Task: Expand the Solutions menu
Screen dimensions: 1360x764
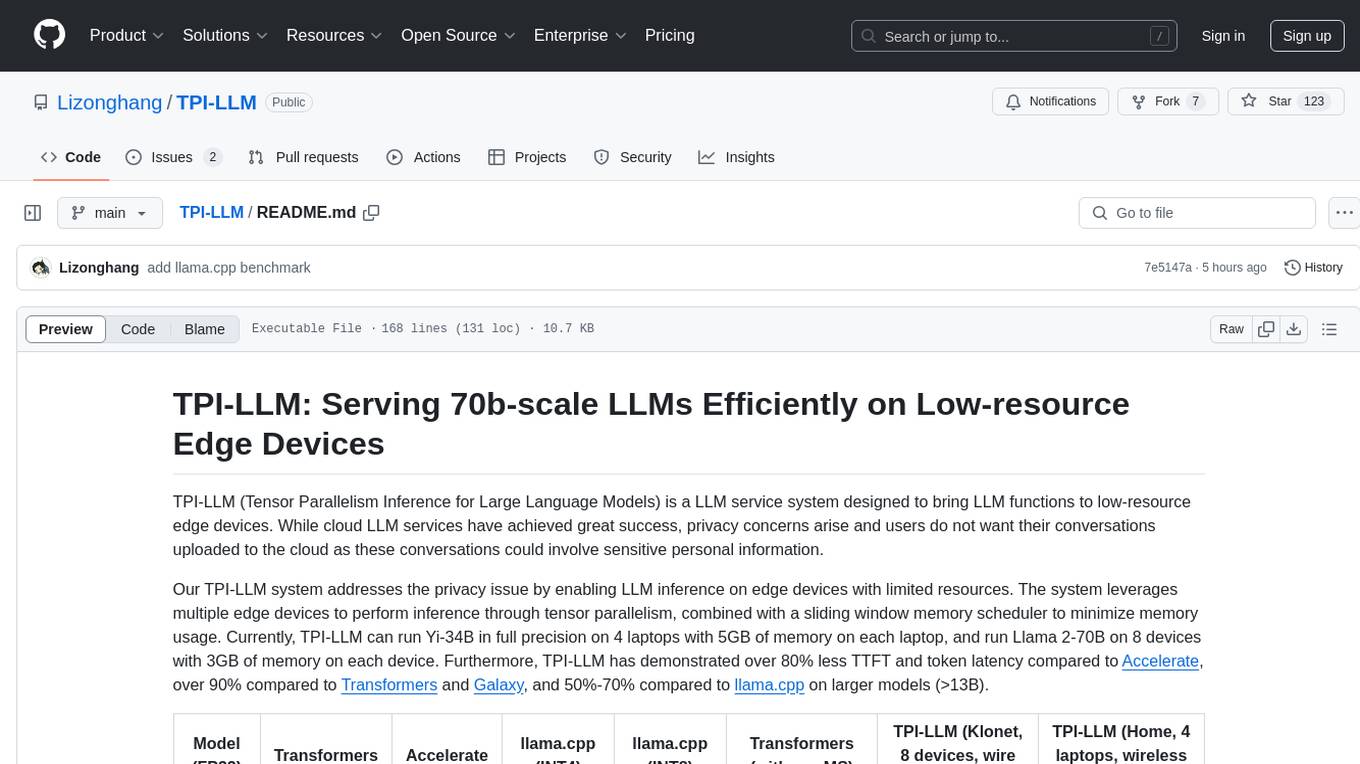Action: click(x=225, y=35)
